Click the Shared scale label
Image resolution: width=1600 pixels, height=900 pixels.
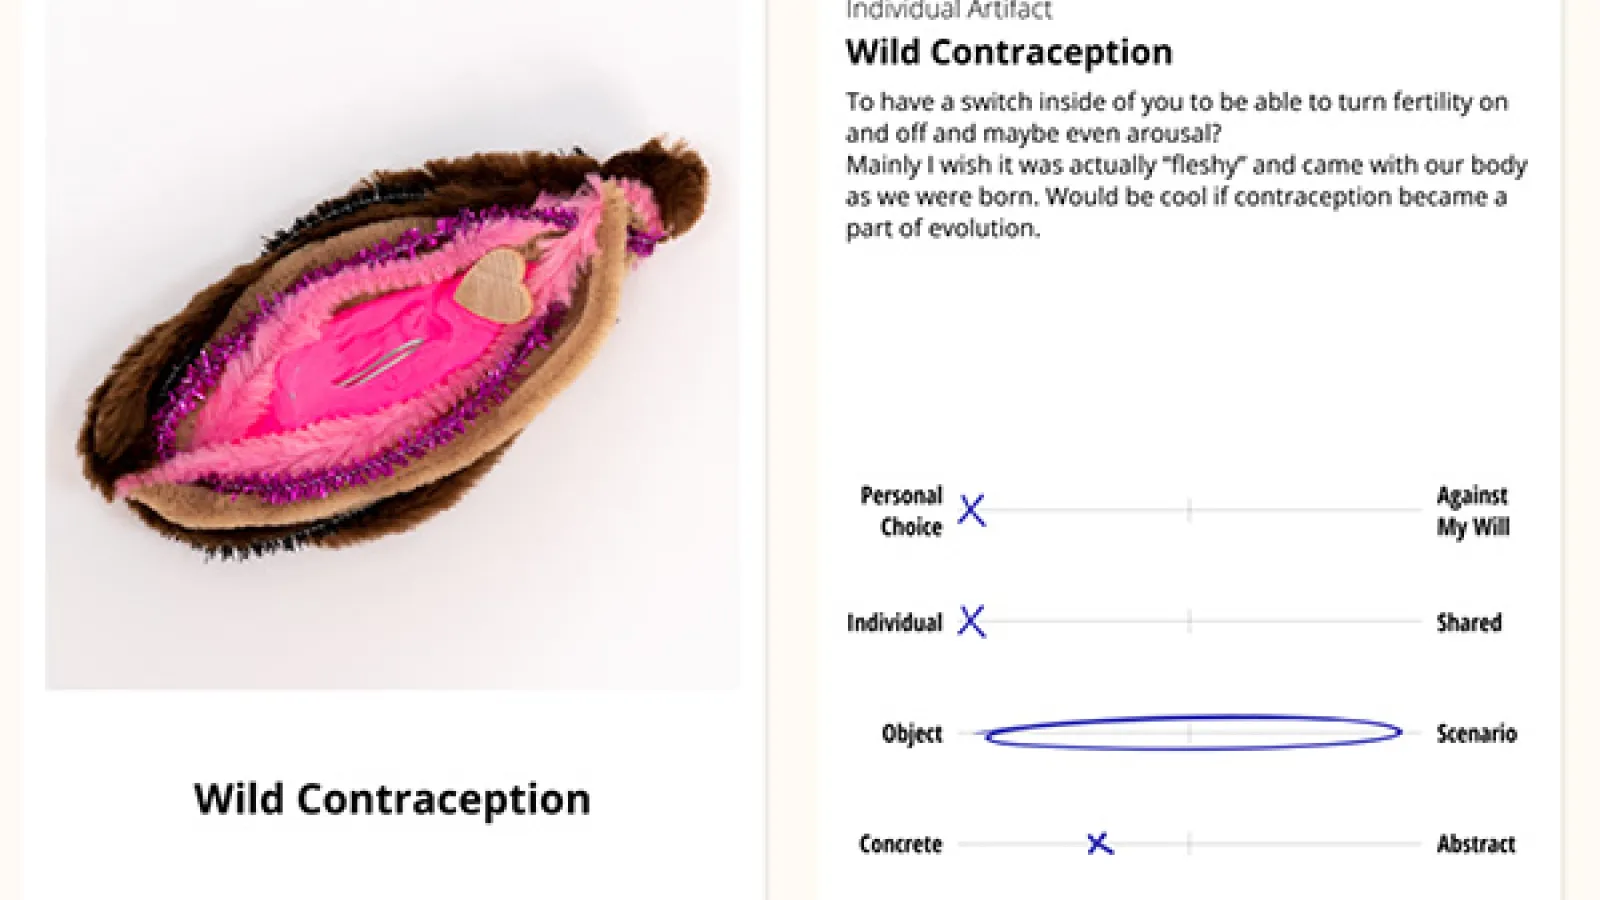point(1469,623)
